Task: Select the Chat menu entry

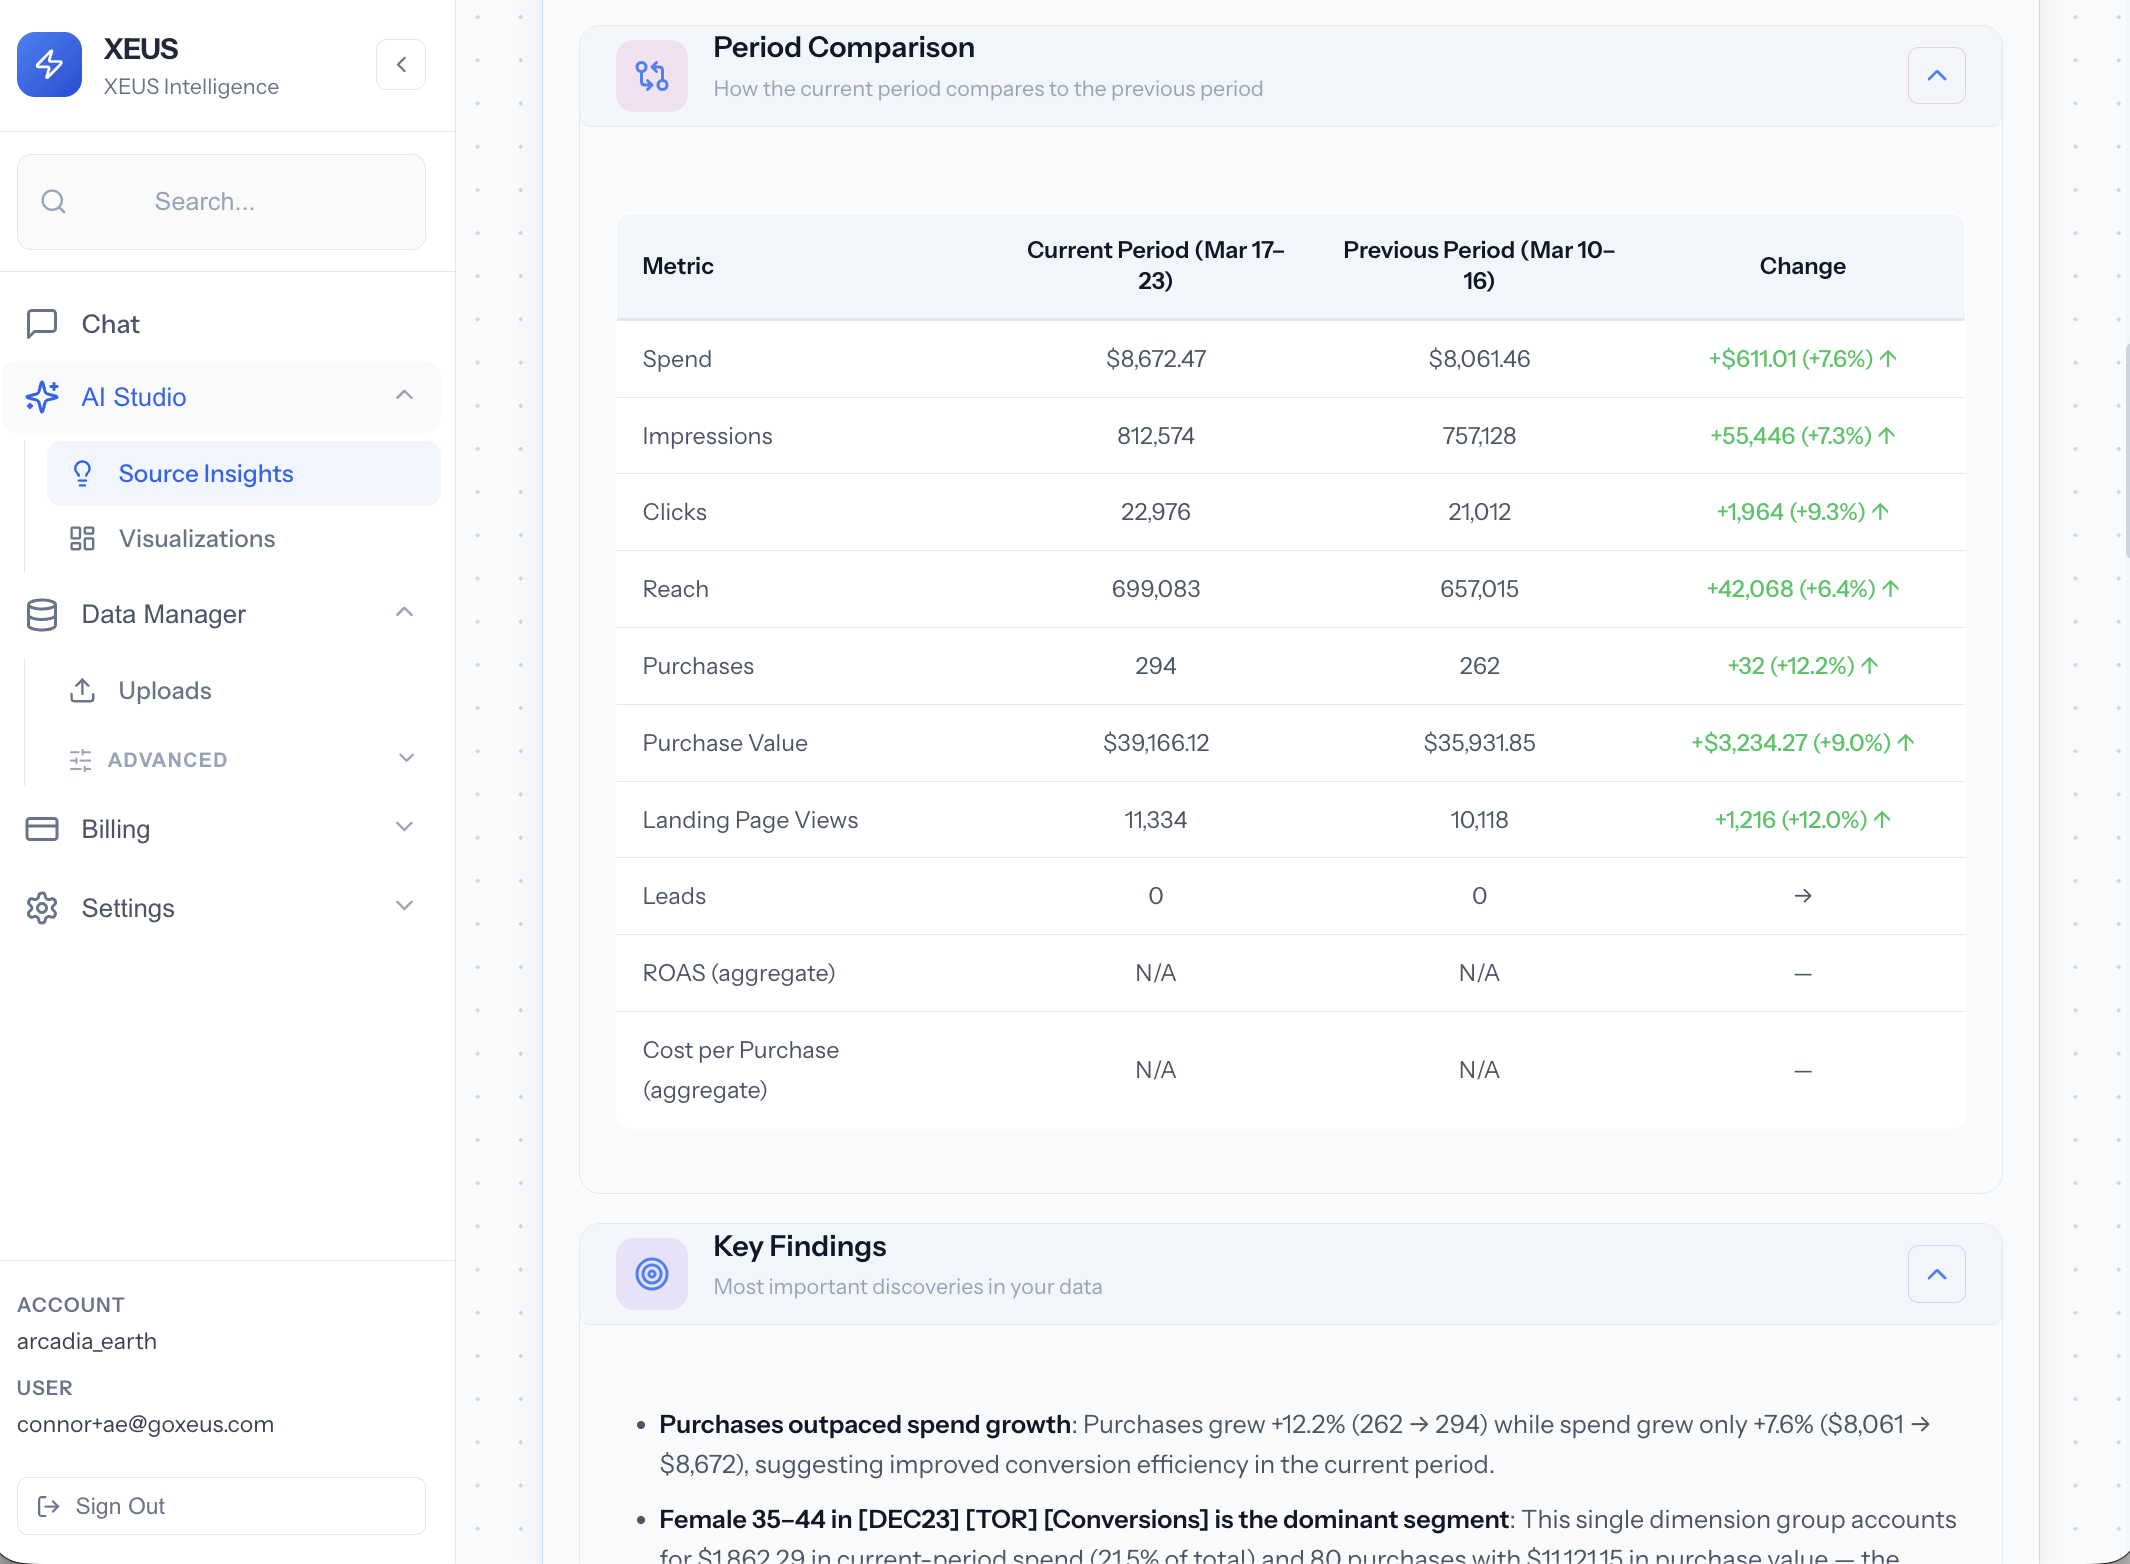Action: (x=110, y=323)
